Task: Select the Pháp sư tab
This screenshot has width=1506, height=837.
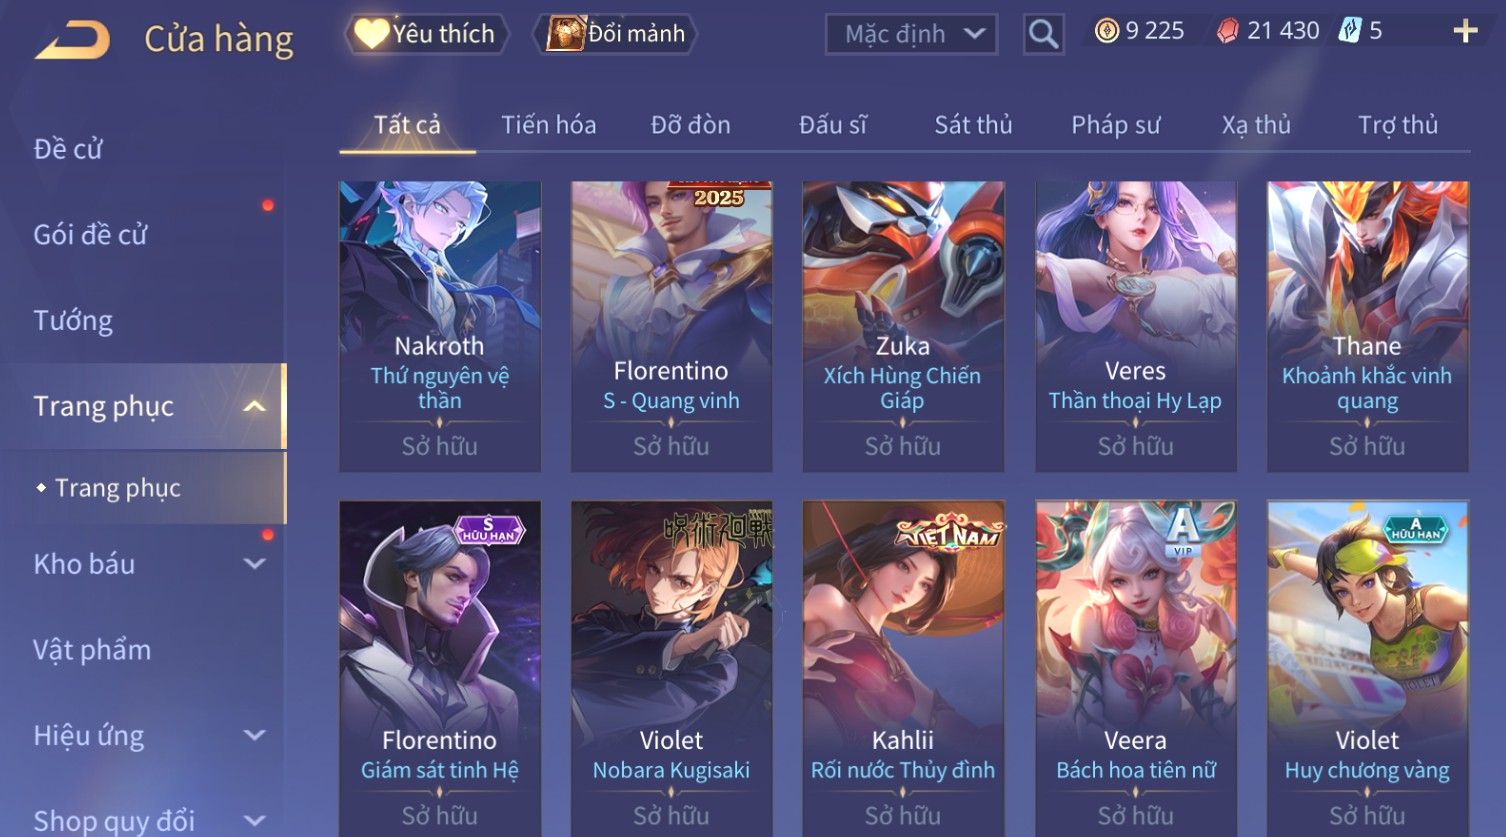Action: (x=1116, y=125)
